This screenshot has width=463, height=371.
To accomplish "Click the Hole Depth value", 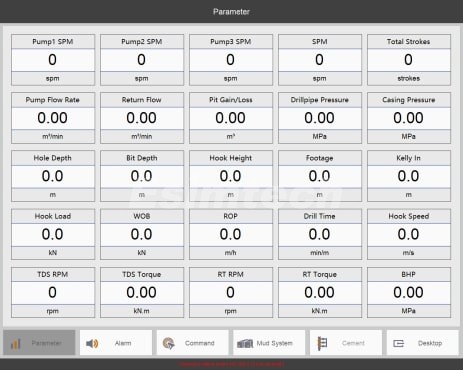I will click(53, 176).
